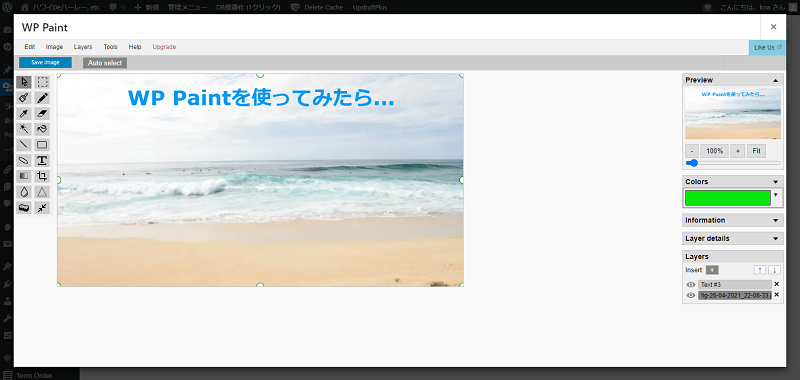Click Delete Cache in admin bar
This screenshot has height=380, width=800.
[317, 7]
